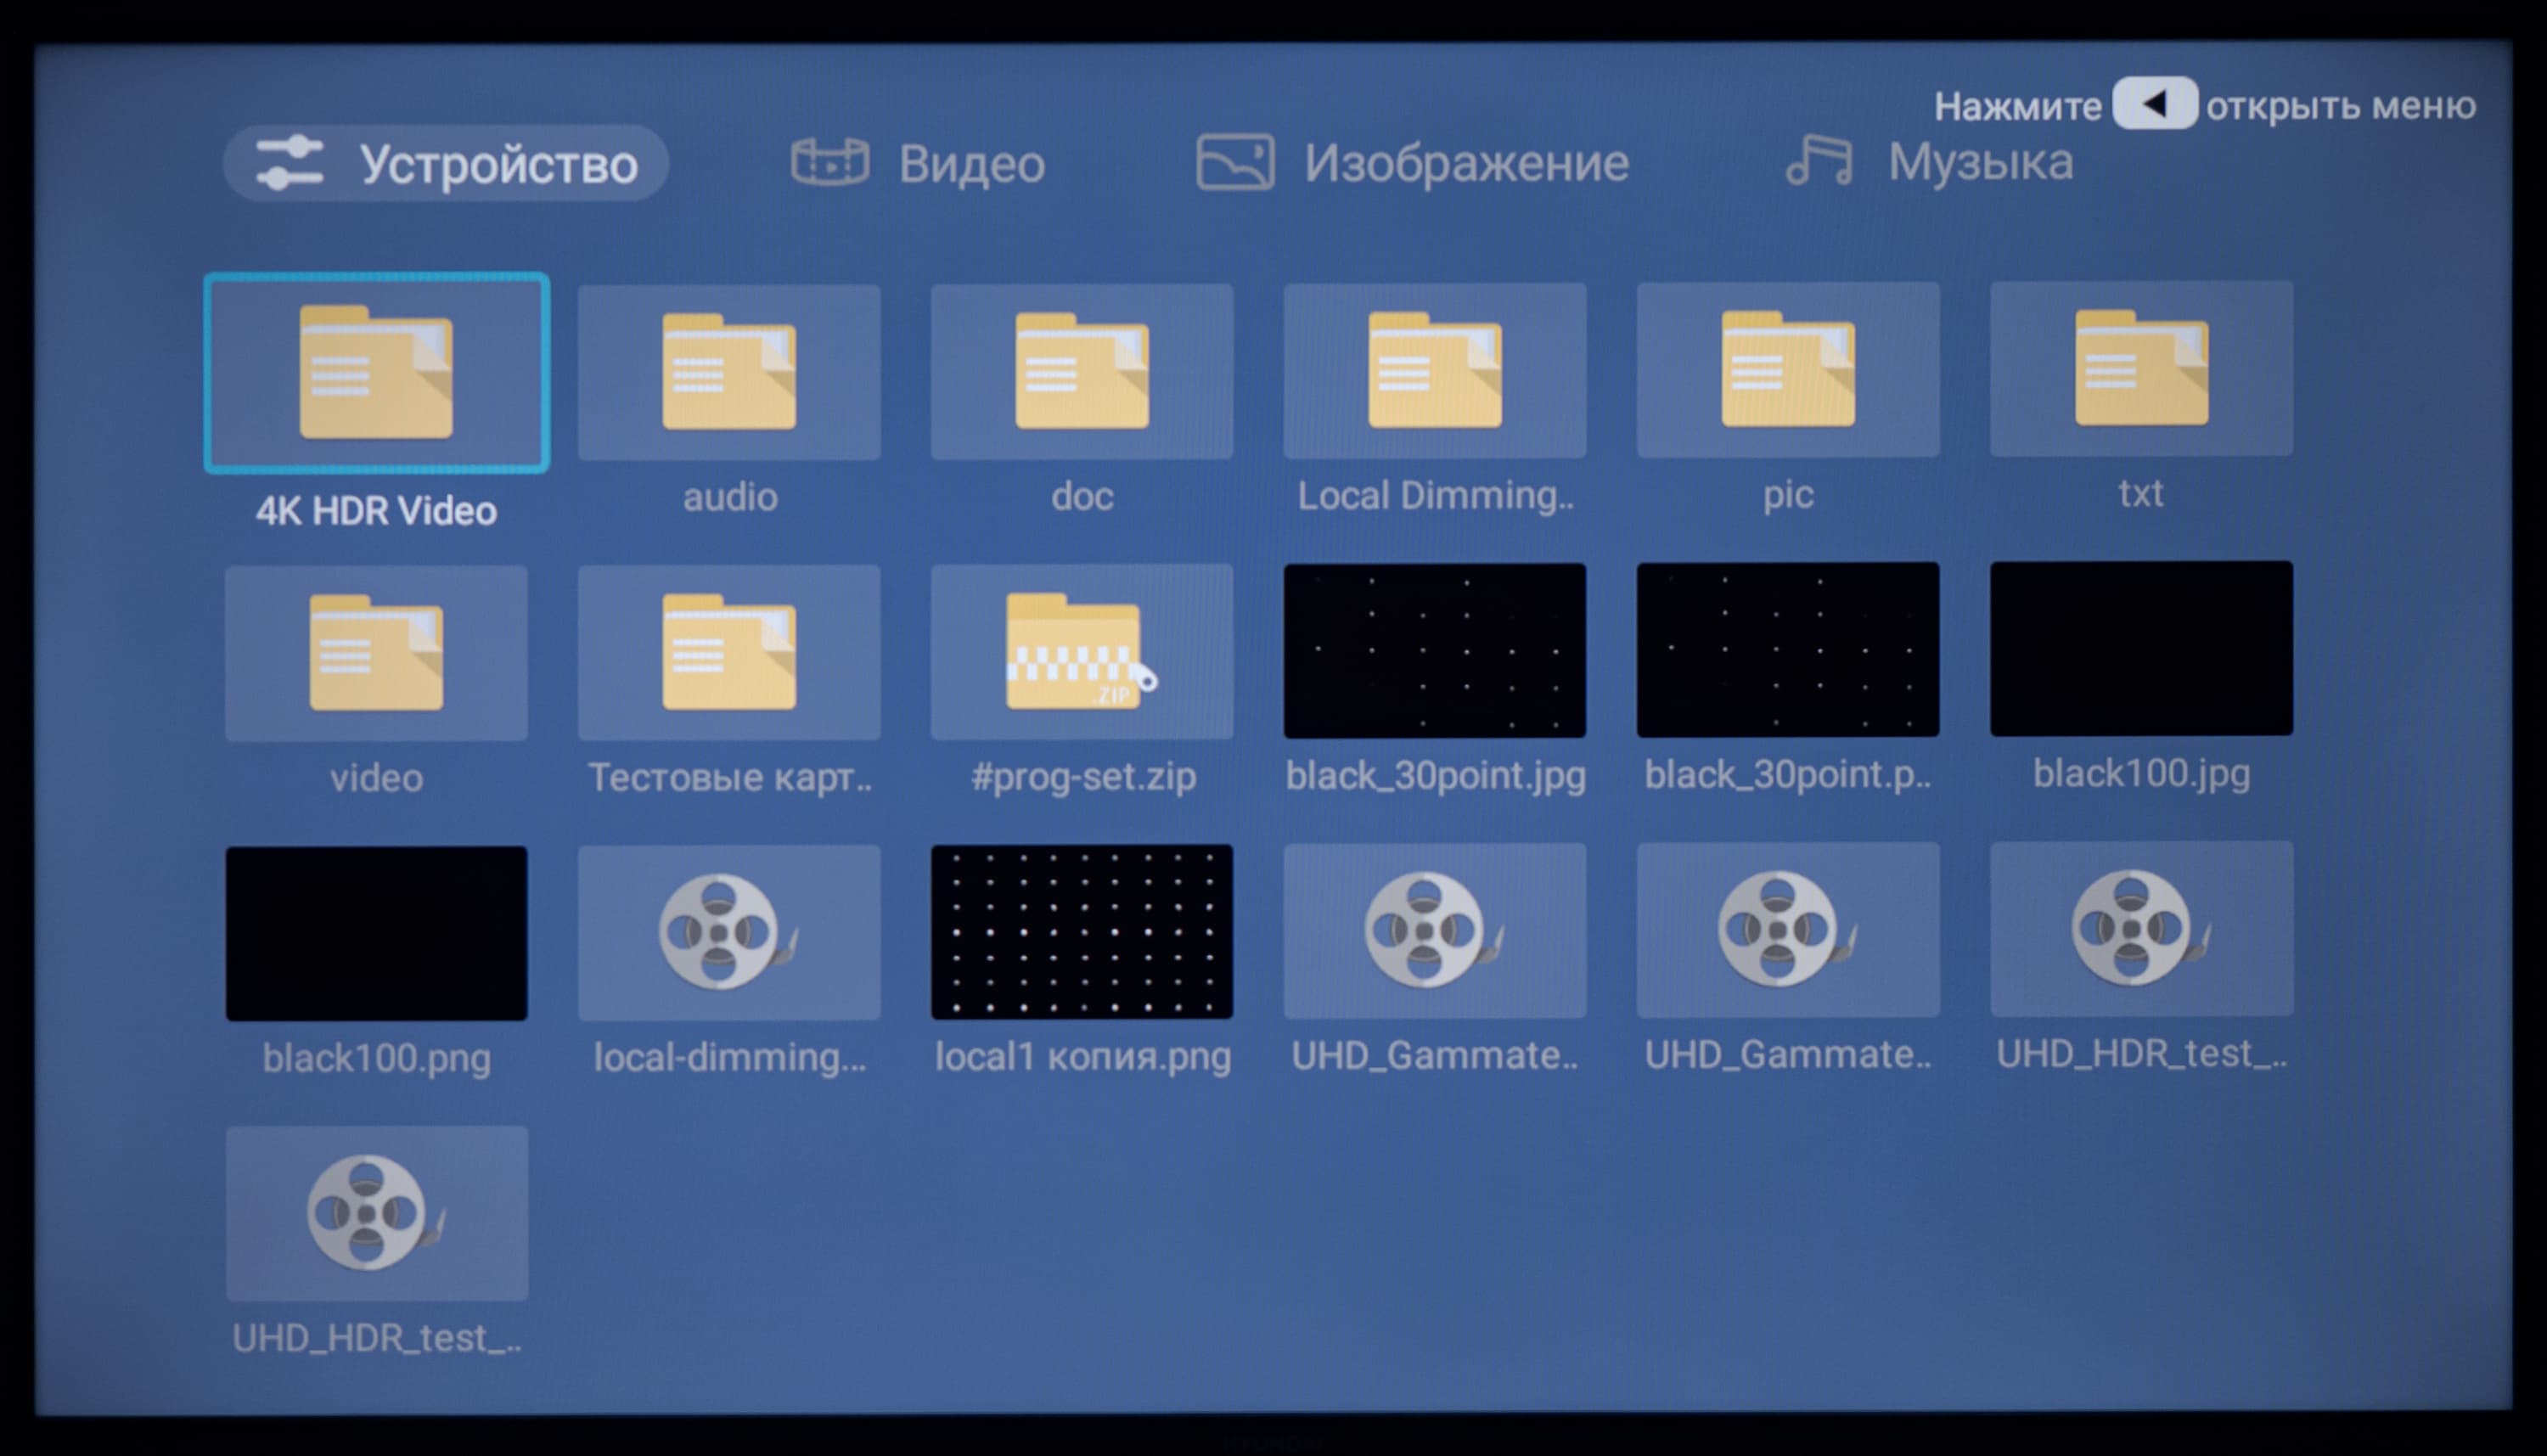Open the Local Dimming folder
This screenshot has width=2547, height=1456.
(1435, 370)
